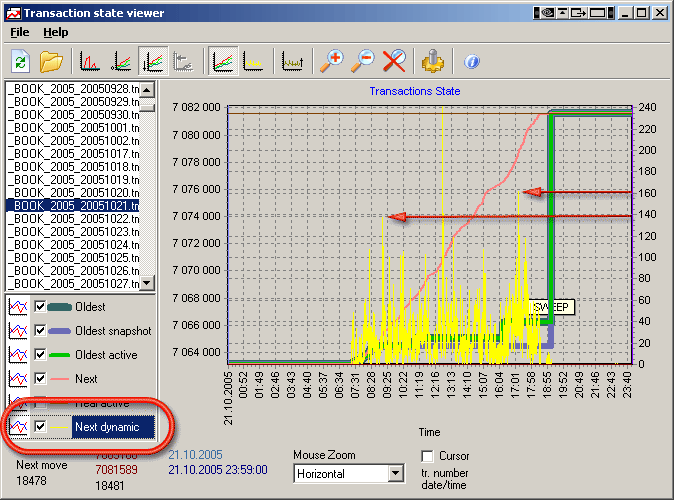This screenshot has height=500, width=674.
Task: Open settings via gear tool icon
Action: (x=433, y=61)
